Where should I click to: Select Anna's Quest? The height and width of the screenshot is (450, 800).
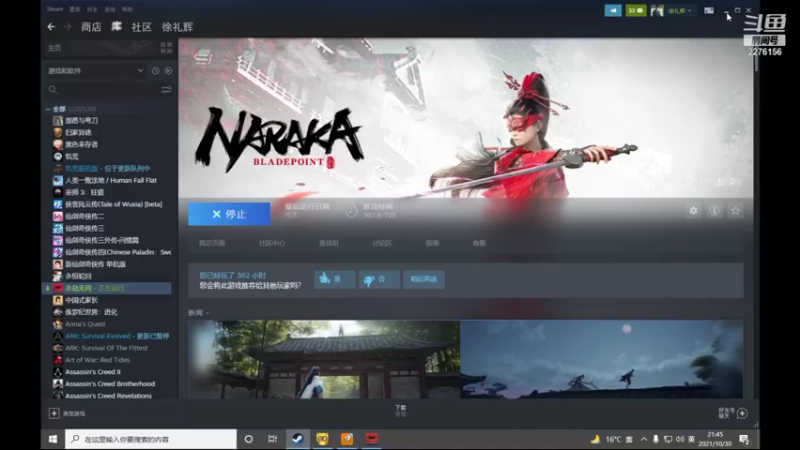coord(85,324)
